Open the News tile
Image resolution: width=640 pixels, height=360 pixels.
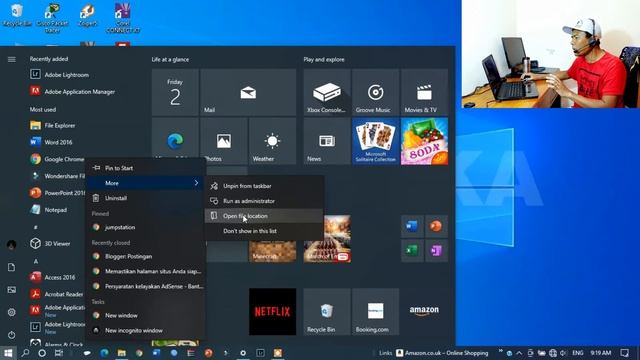[327, 141]
